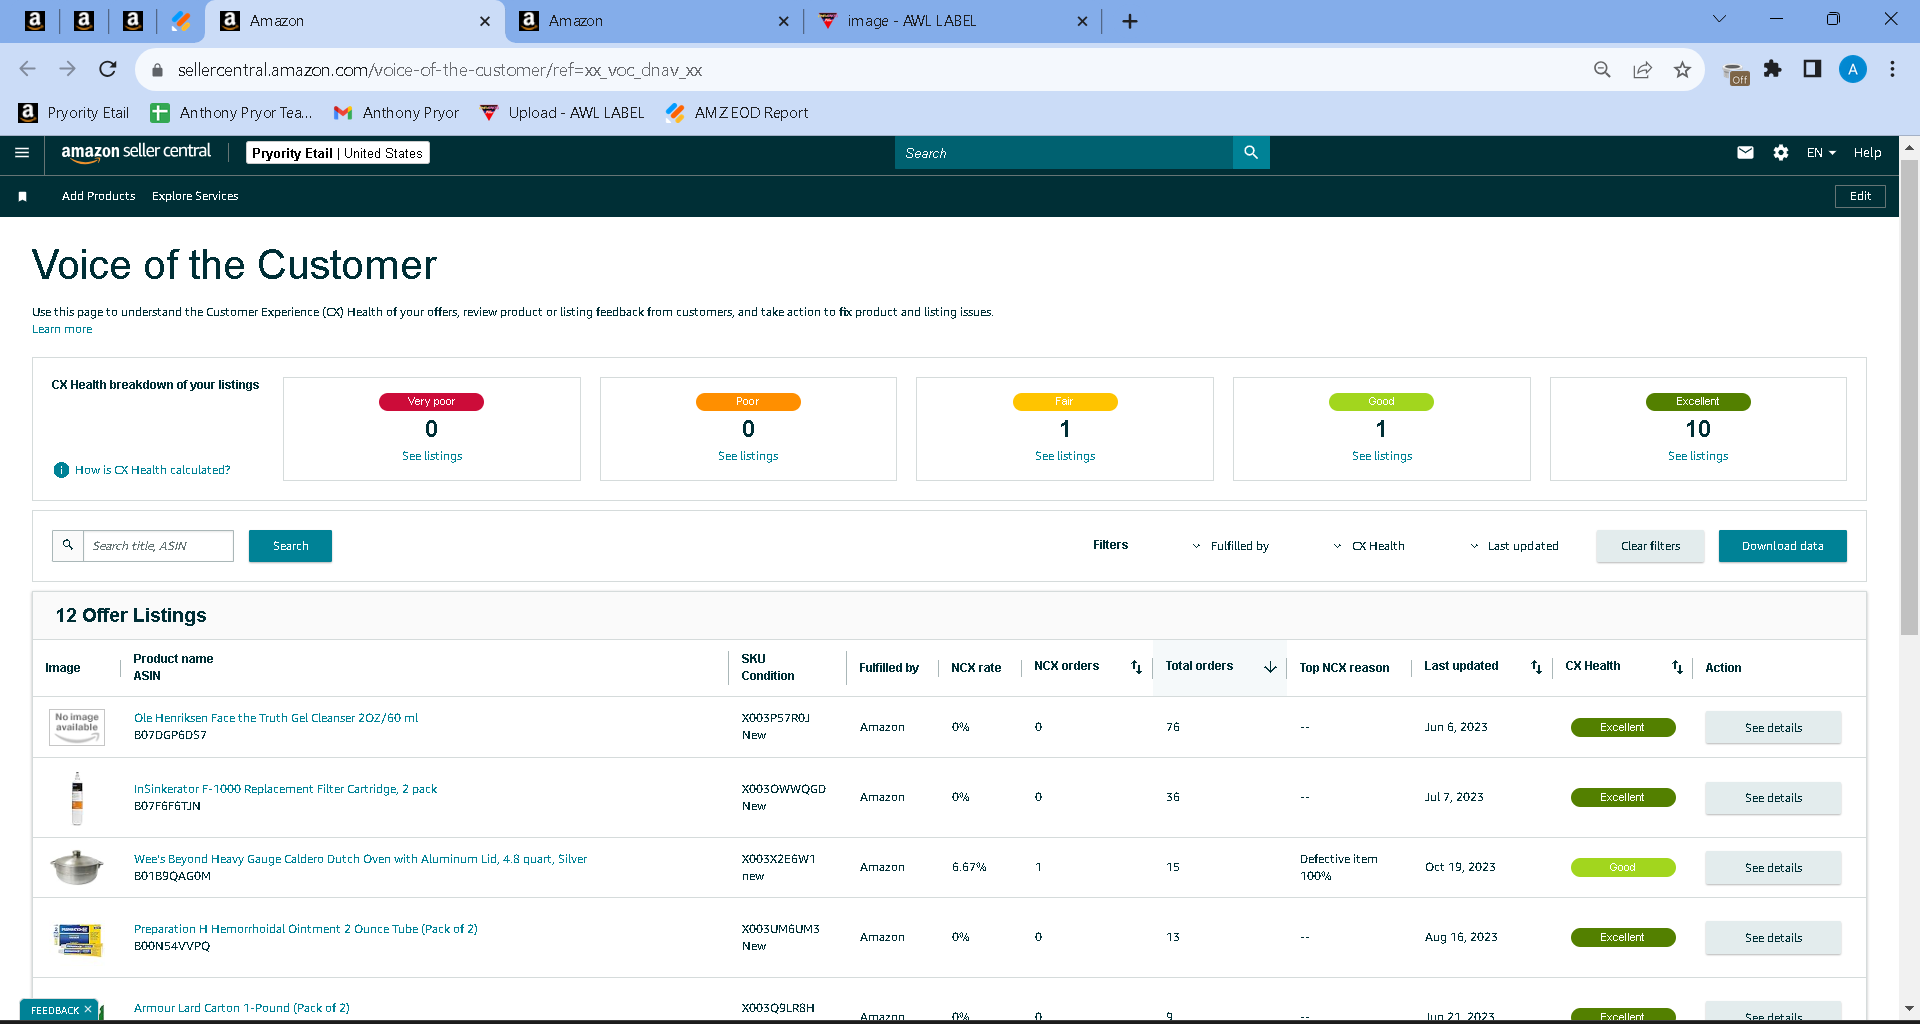Click the Seller Central top search box

coord(1064,153)
